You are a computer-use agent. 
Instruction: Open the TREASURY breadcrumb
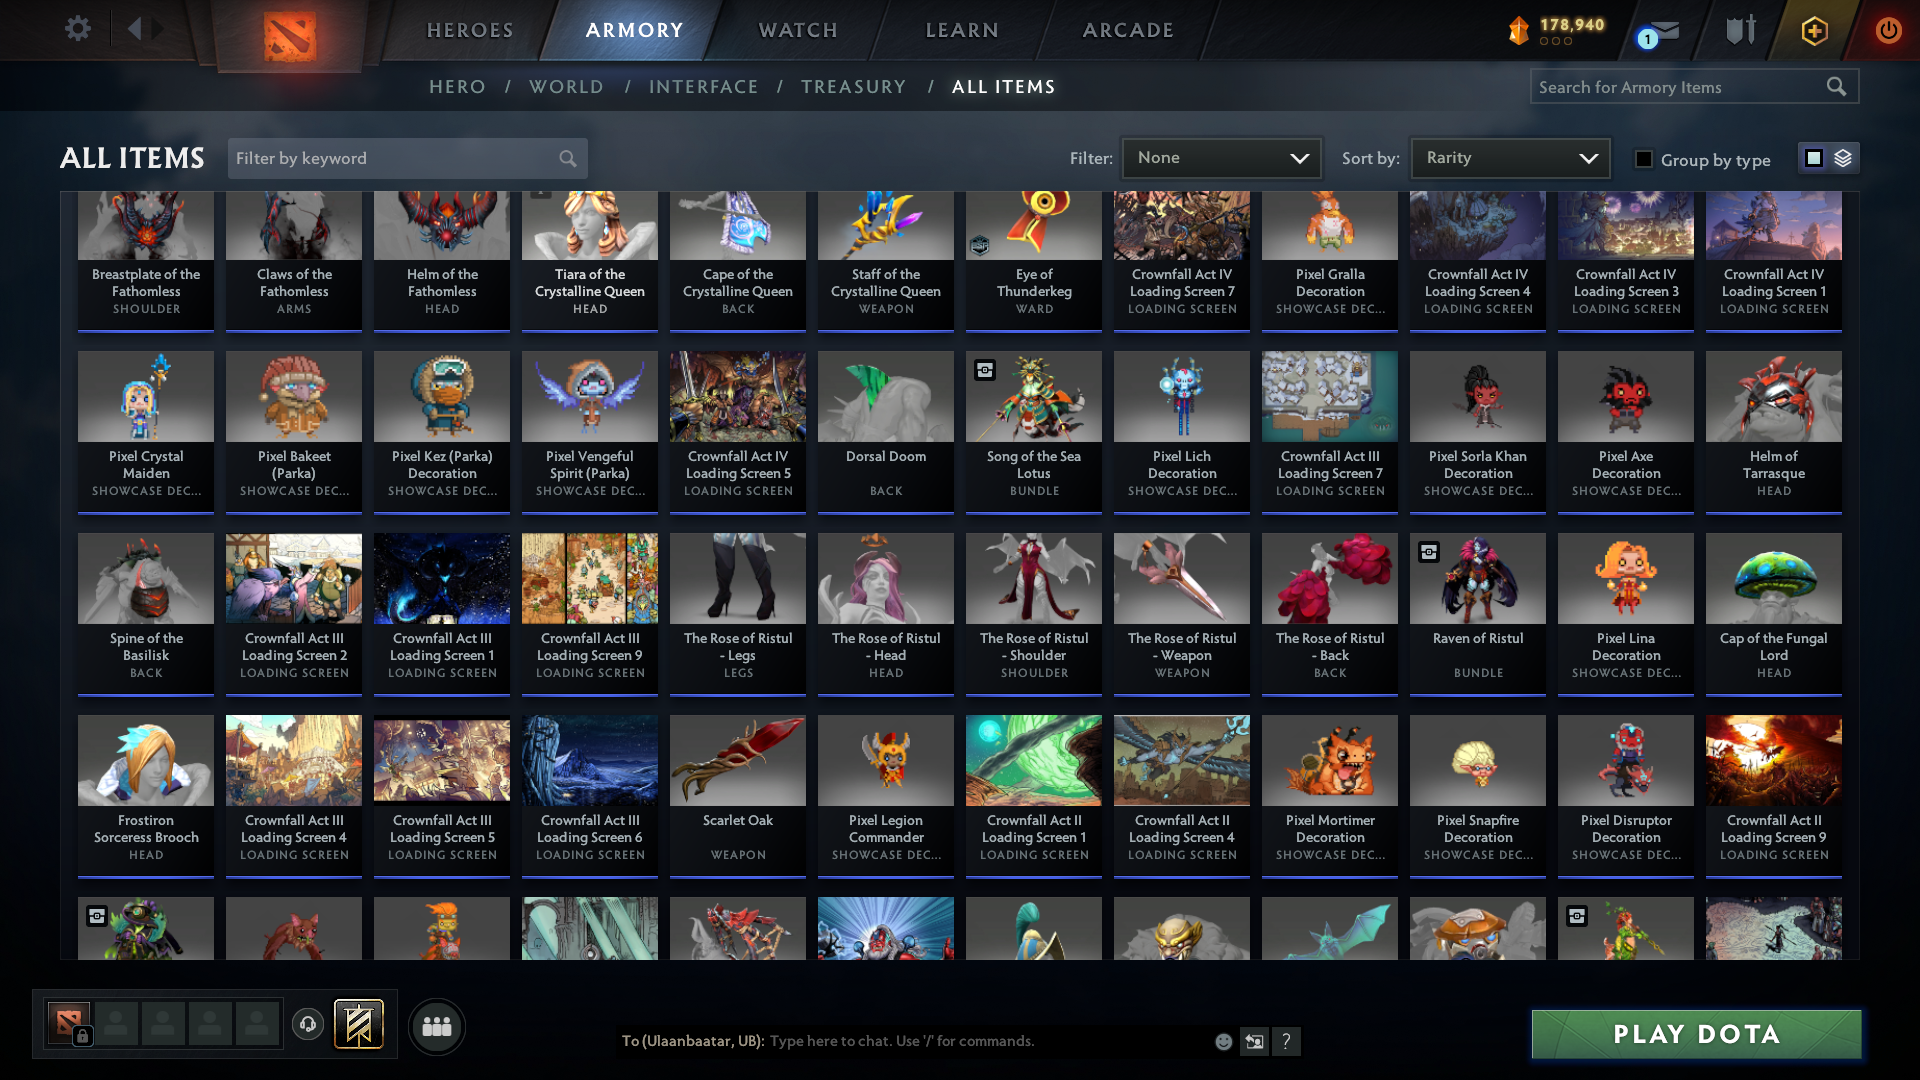(853, 87)
